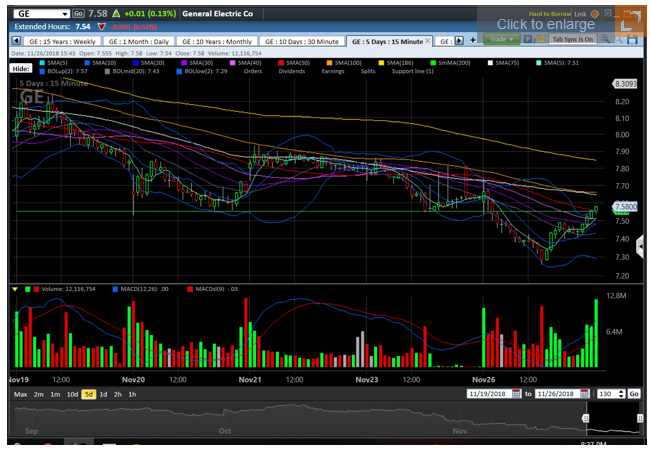Image resolution: width=651 pixels, height=452 pixels.
Task: Click the orange SMA(100) color swatch
Action: (x=329, y=63)
